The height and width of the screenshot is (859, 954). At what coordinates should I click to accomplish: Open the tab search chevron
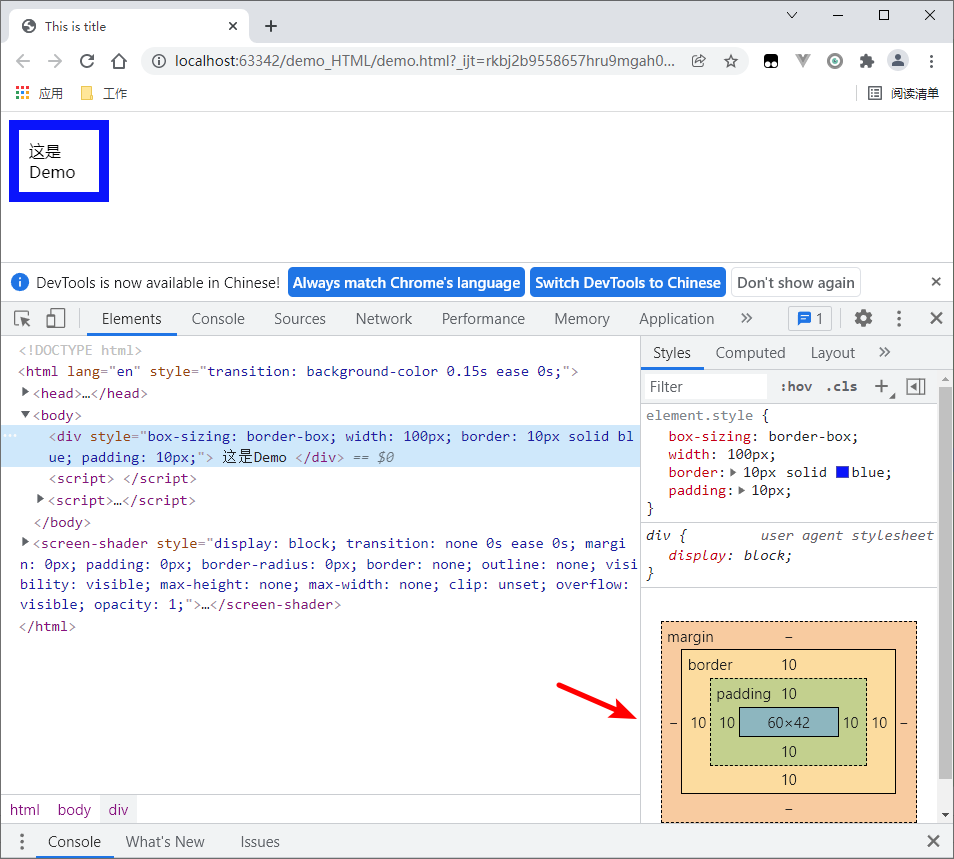(x=792, y=15)
